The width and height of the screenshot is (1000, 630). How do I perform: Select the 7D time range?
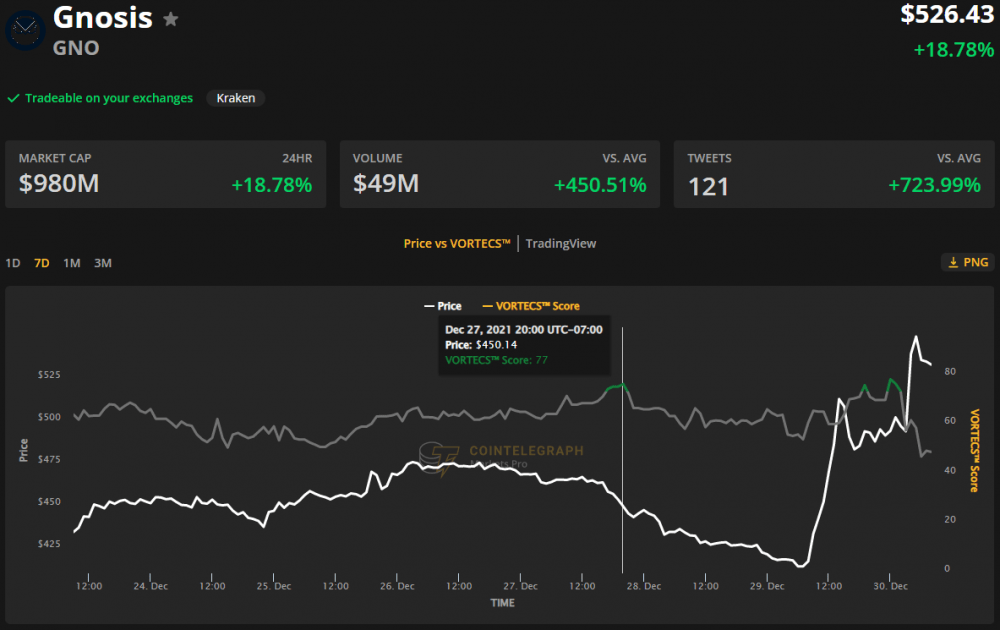41,263
